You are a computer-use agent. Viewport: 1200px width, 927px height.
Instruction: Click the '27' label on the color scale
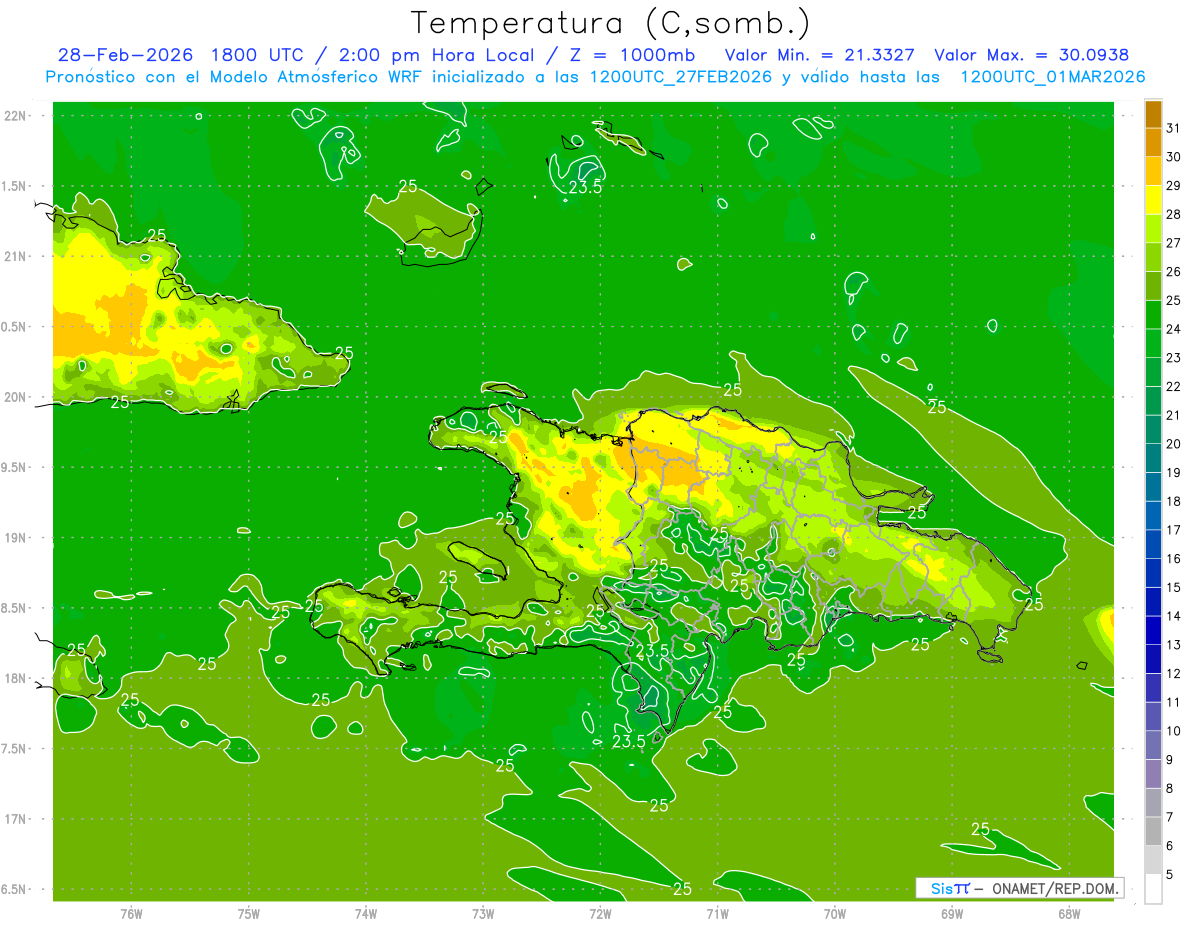1174,243
